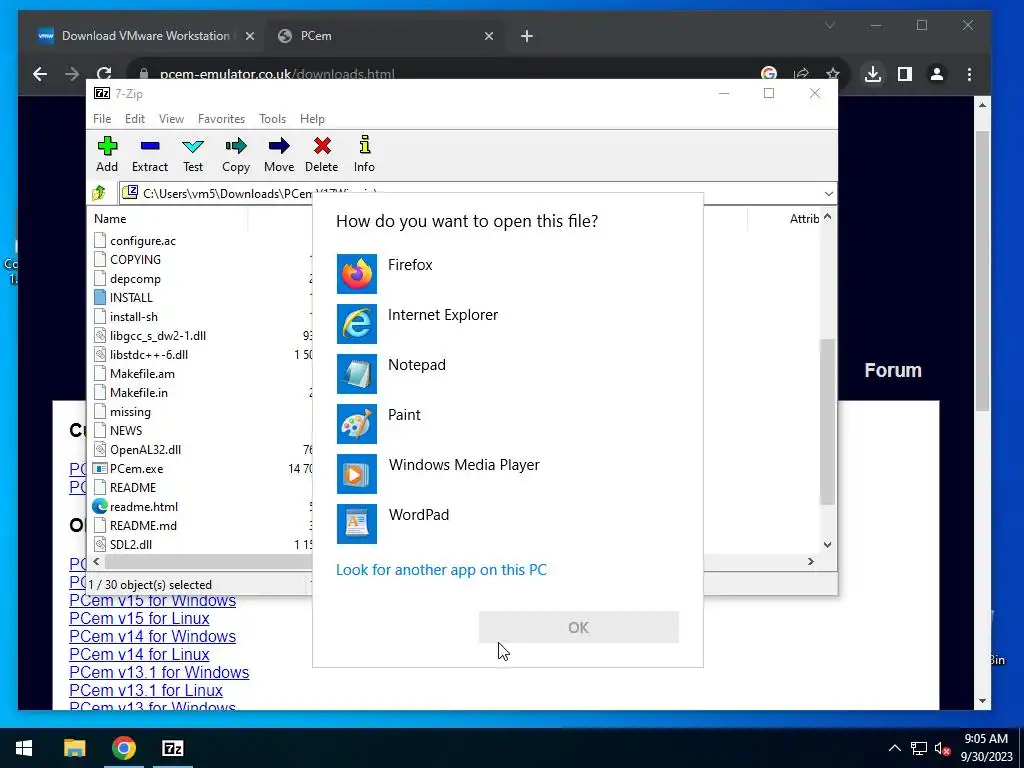The width and height of the screenshot is (1024, 768).
Task: Click the up-folder icon beside address bar
Action: (x=99, y=193)
